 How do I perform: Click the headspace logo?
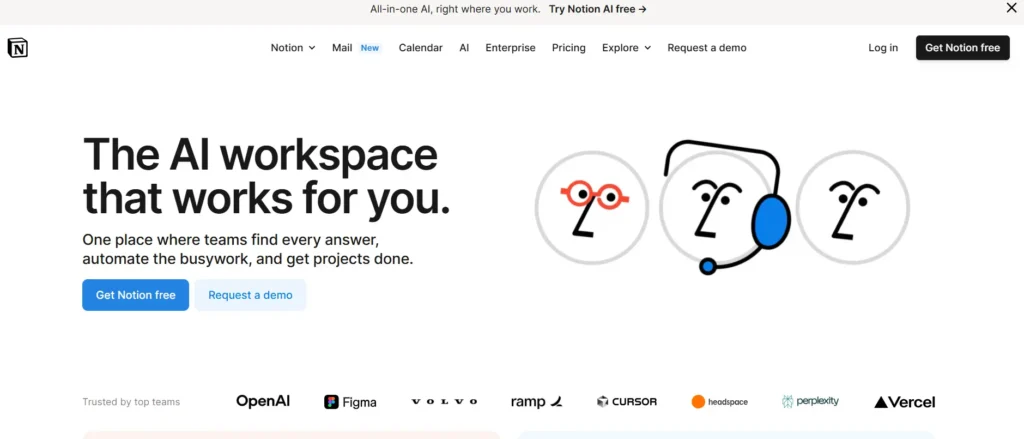tap(720, 402)
